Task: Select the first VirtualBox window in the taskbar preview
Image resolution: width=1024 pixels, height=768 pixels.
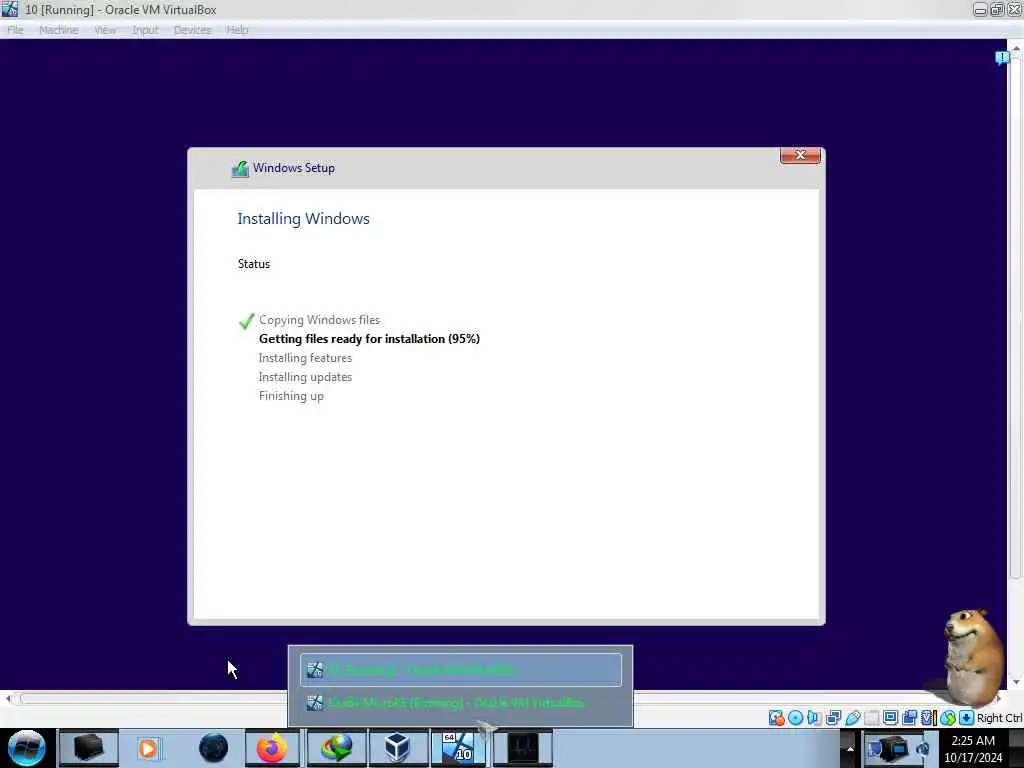Action: click(461, 670)
